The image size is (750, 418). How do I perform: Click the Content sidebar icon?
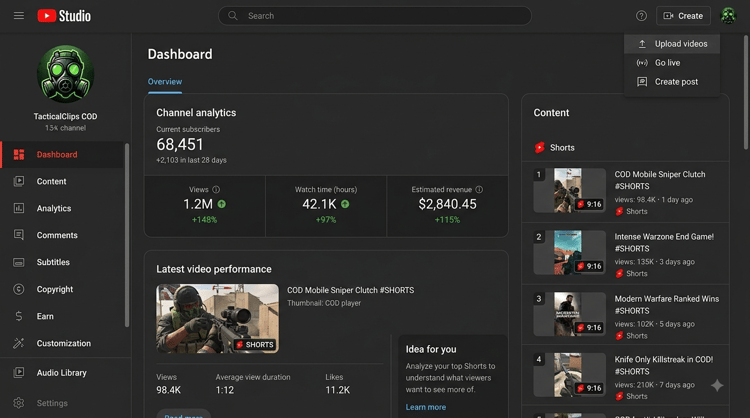[x=19, y=181]
